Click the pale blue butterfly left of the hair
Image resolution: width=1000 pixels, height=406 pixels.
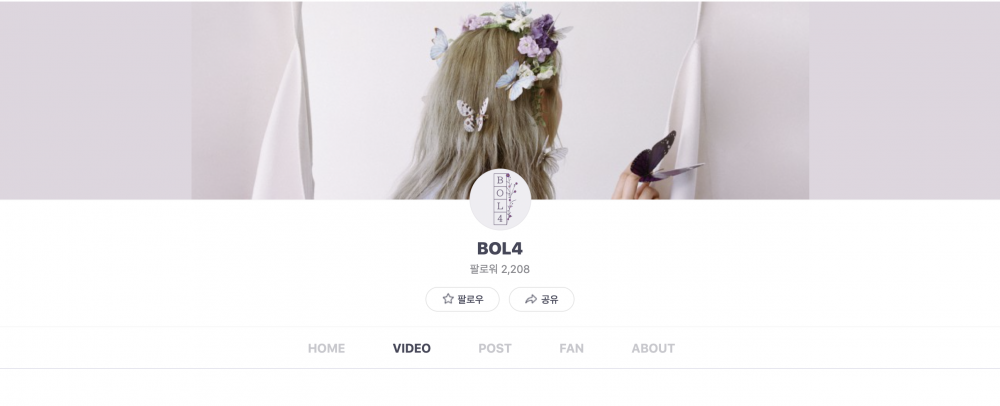440,45
